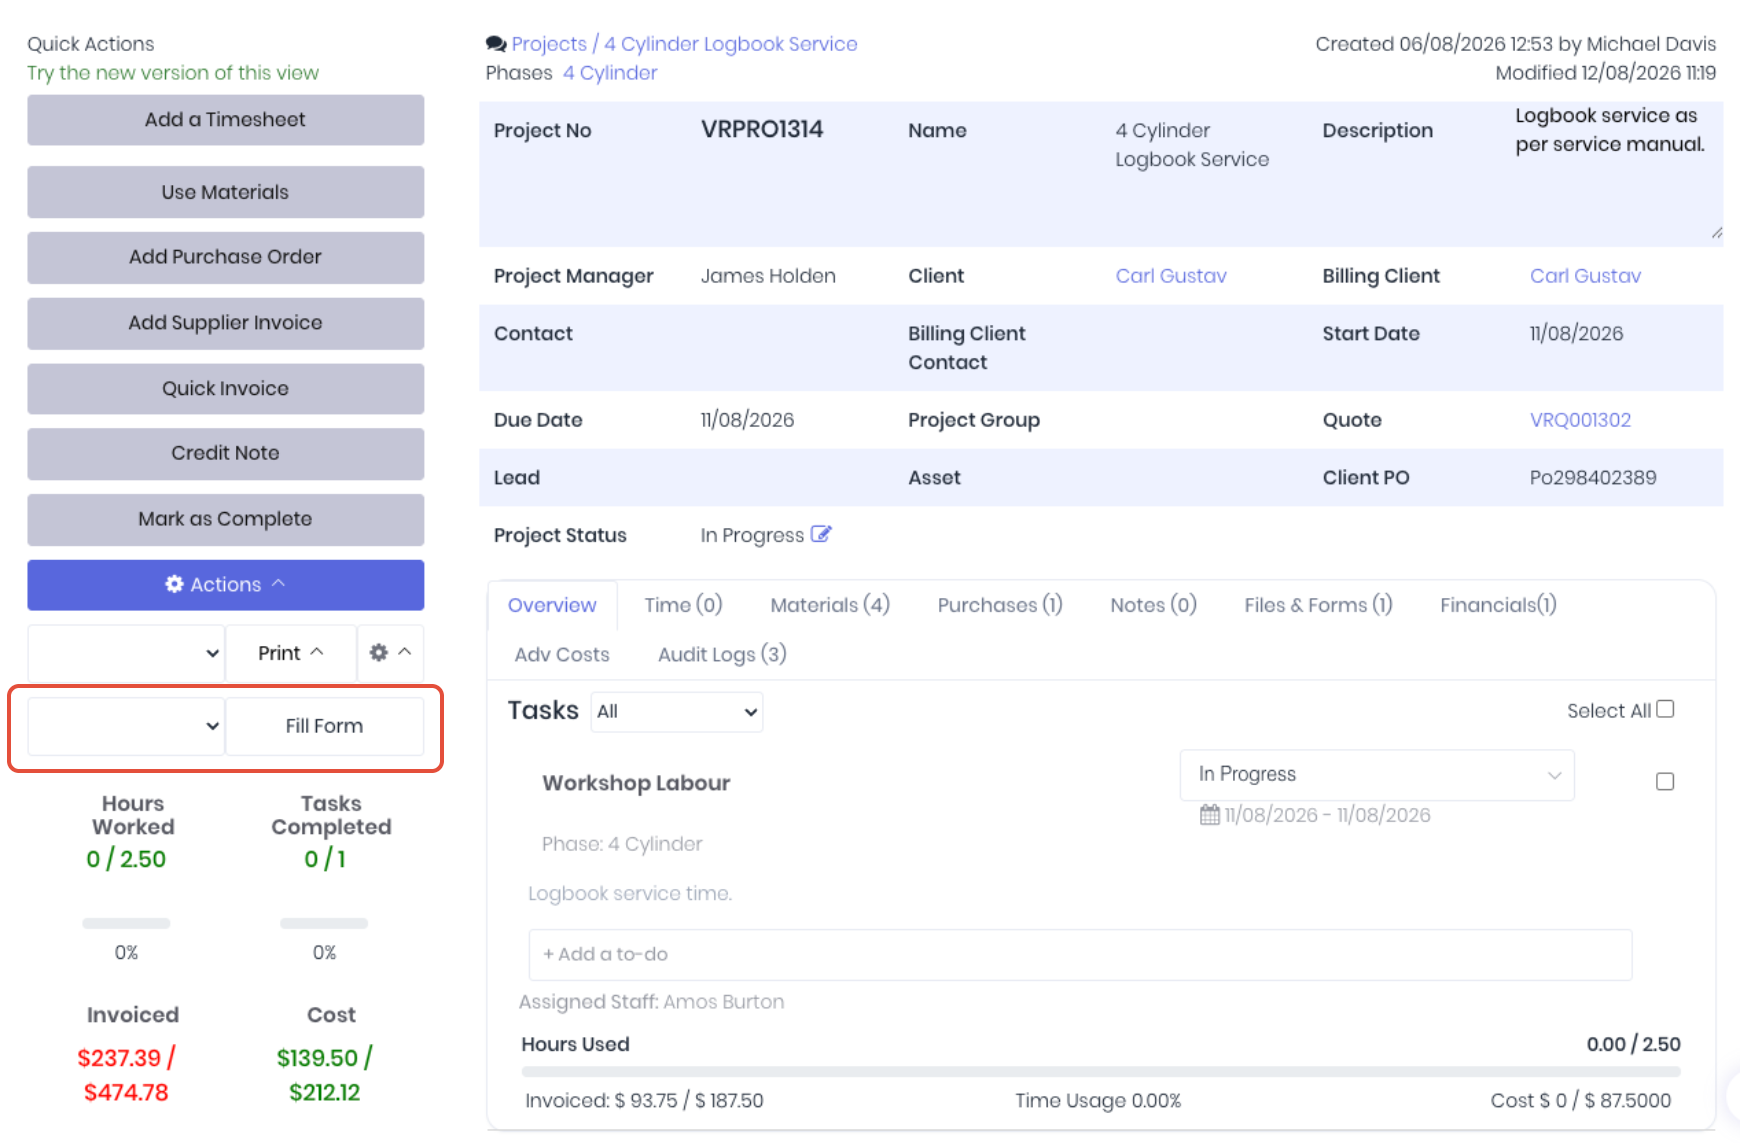Screen dimensions: 1740x1143
Task: Click the Due Date value 11/08/2026
Action: tap(748, 420)
